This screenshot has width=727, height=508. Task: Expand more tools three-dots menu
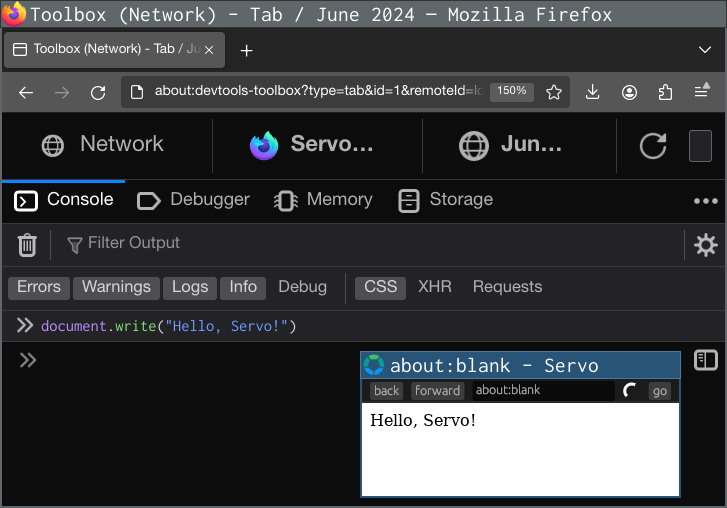(706, 201)
